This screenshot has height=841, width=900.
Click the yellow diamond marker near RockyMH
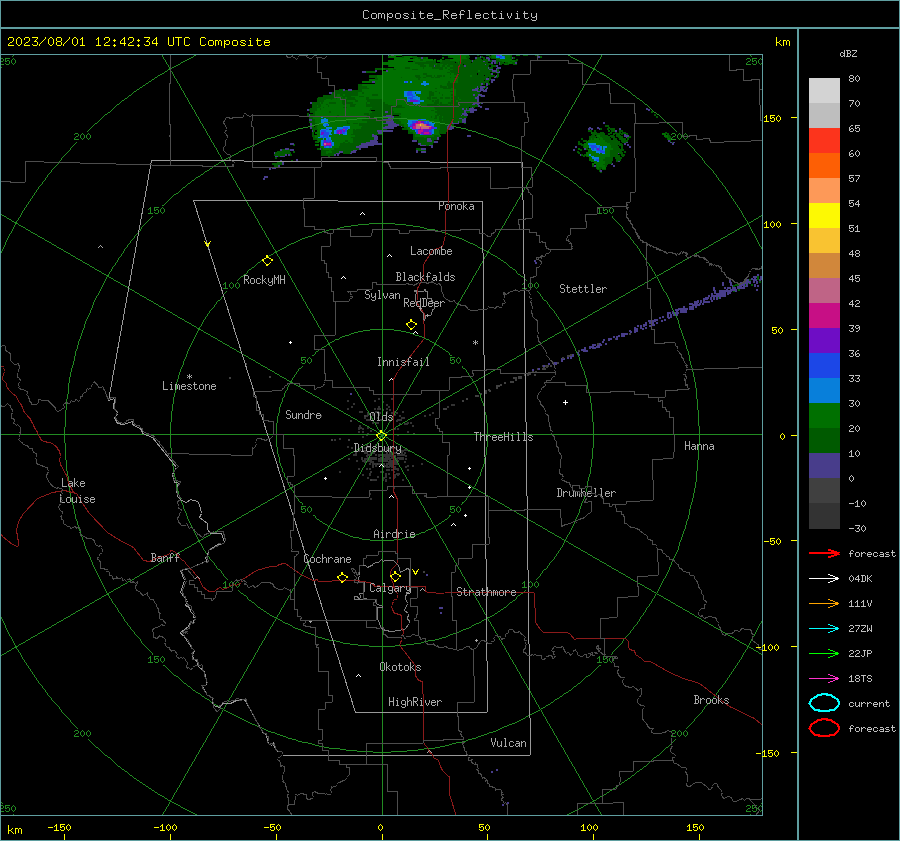(x=267, y=261)
